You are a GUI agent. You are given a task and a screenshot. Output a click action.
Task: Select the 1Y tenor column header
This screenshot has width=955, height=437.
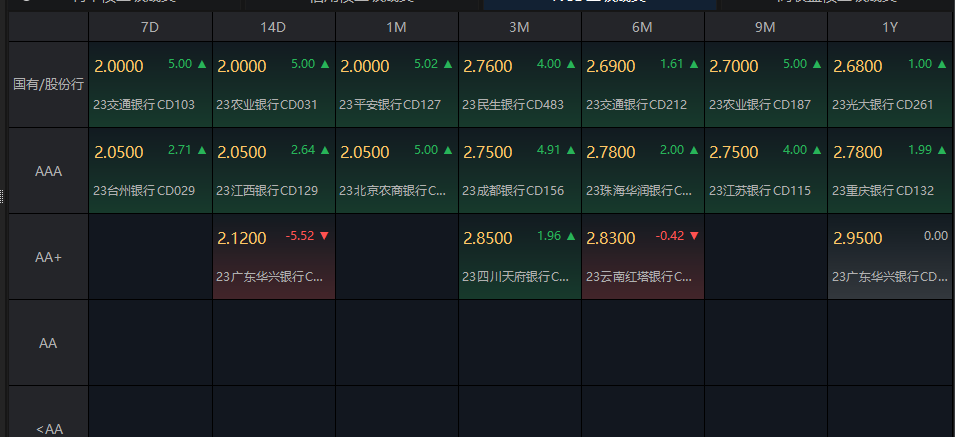coord(891,27)
